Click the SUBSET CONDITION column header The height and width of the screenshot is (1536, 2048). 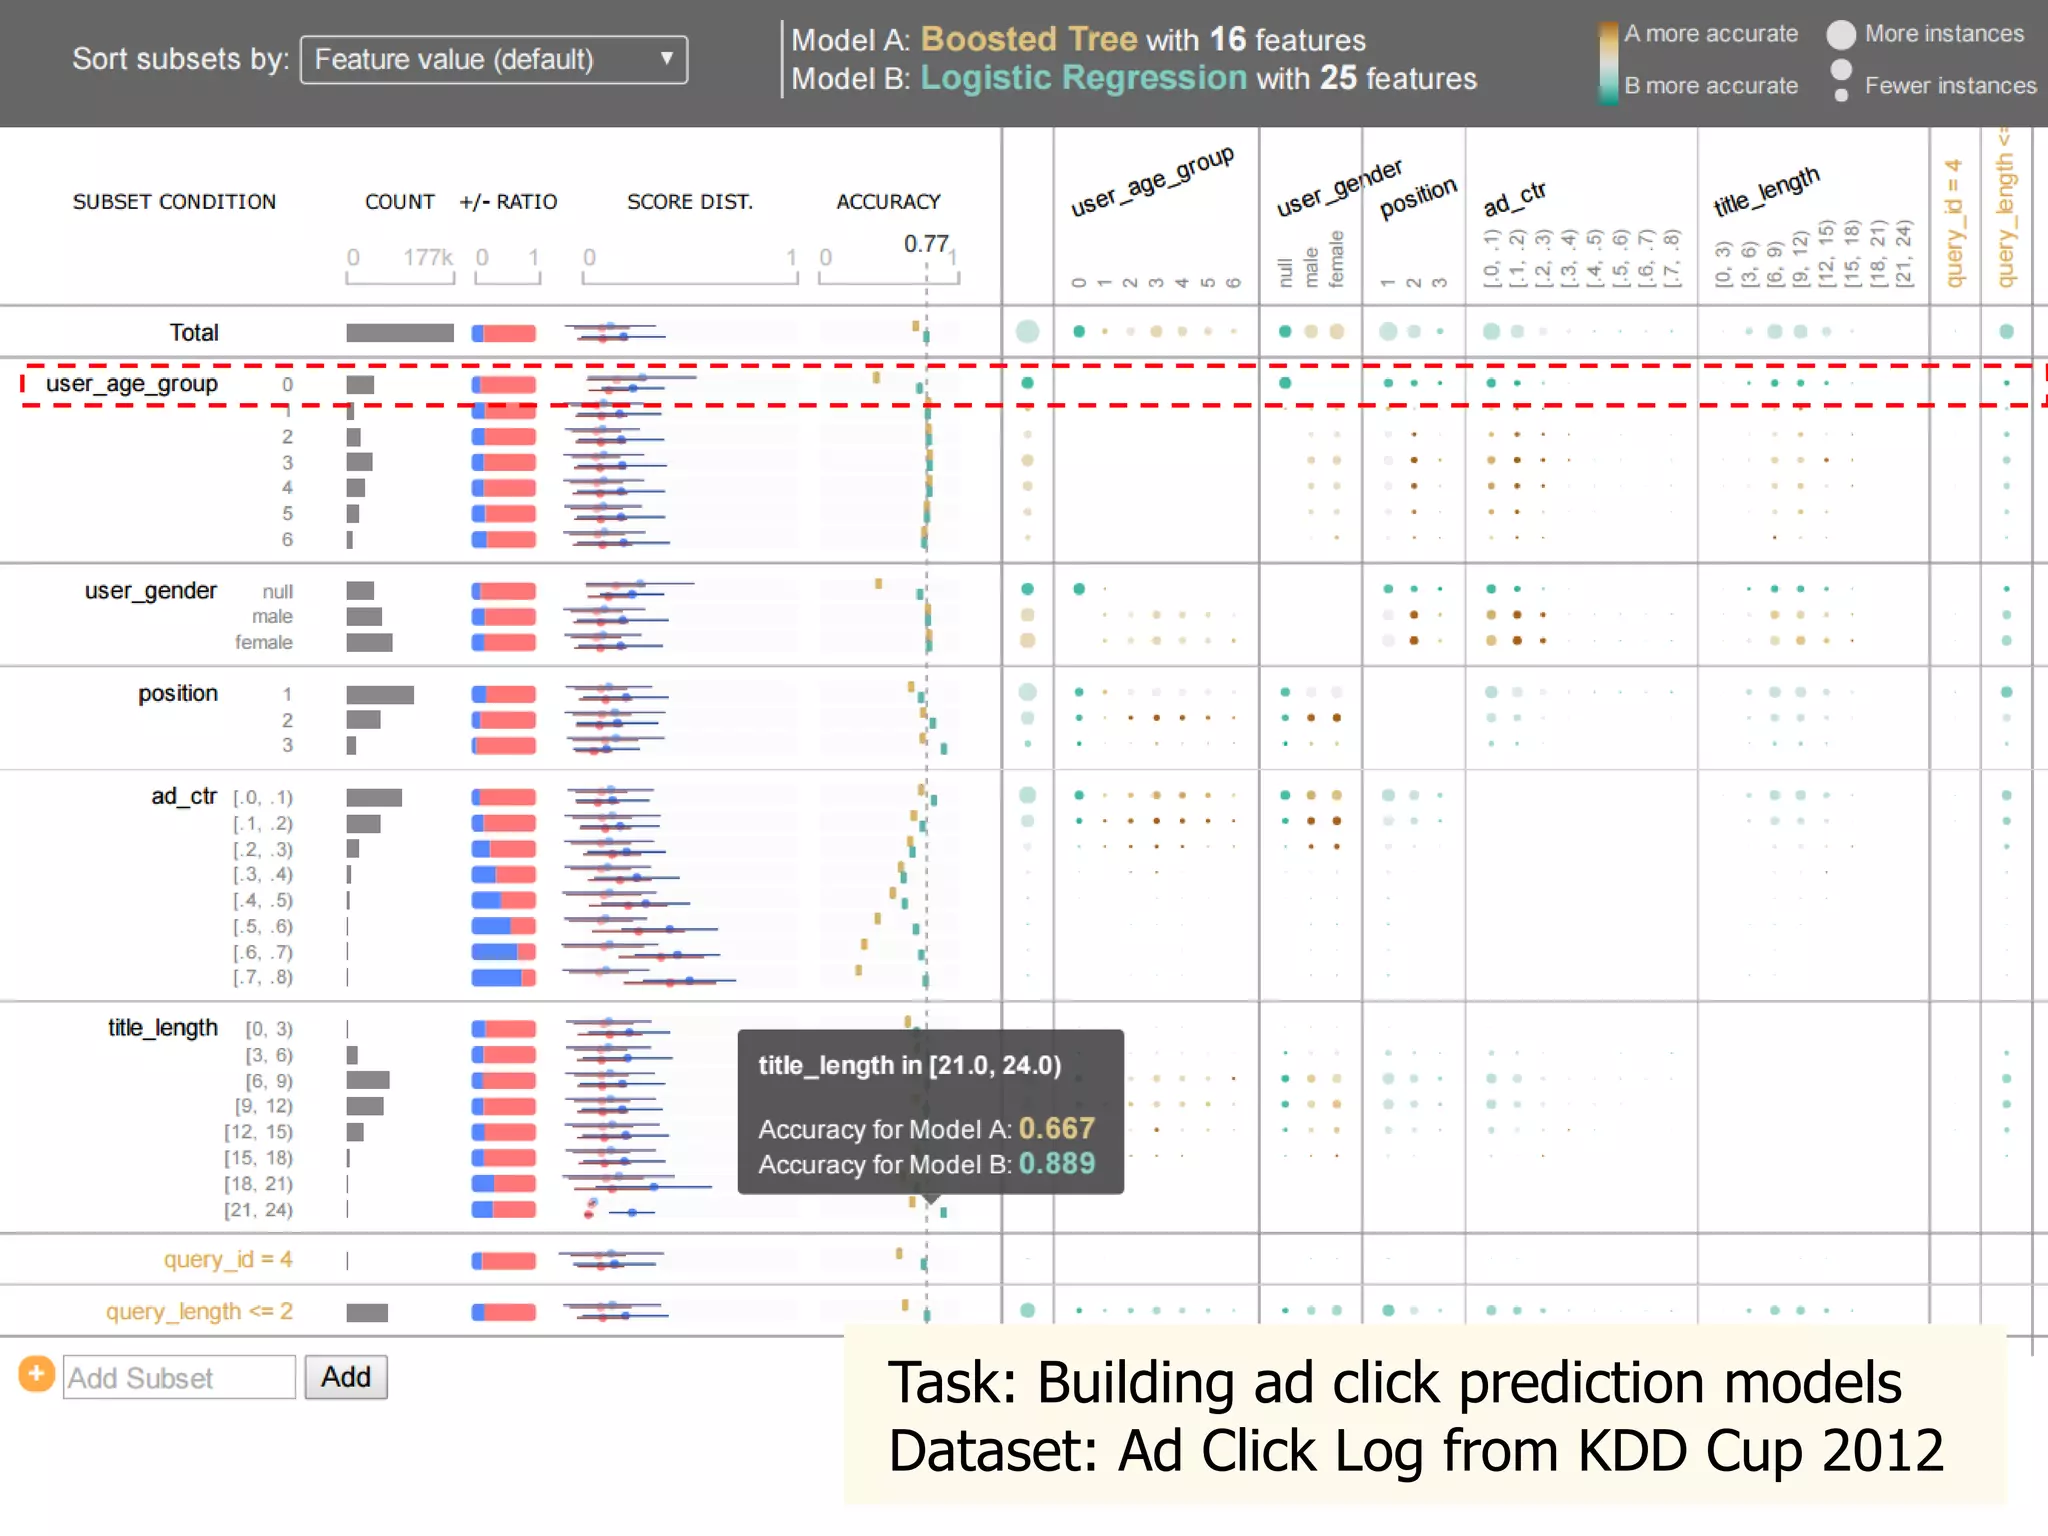(174, 202)
